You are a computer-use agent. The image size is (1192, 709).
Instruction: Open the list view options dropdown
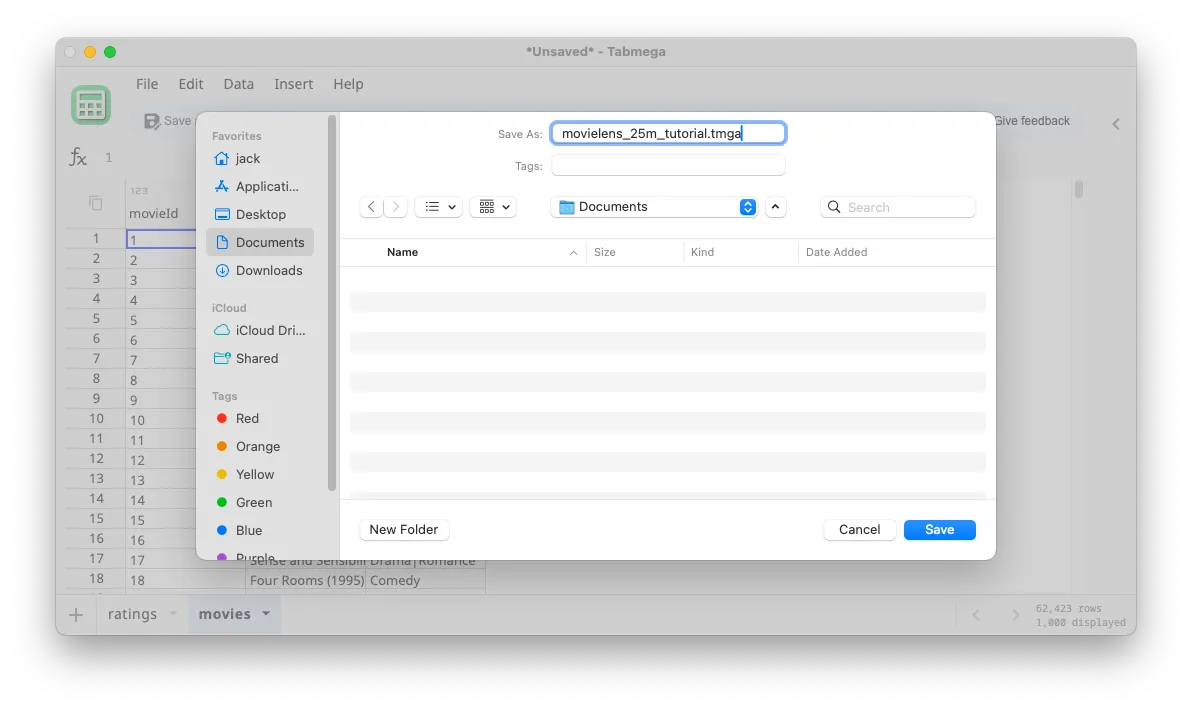coord(438,206)
